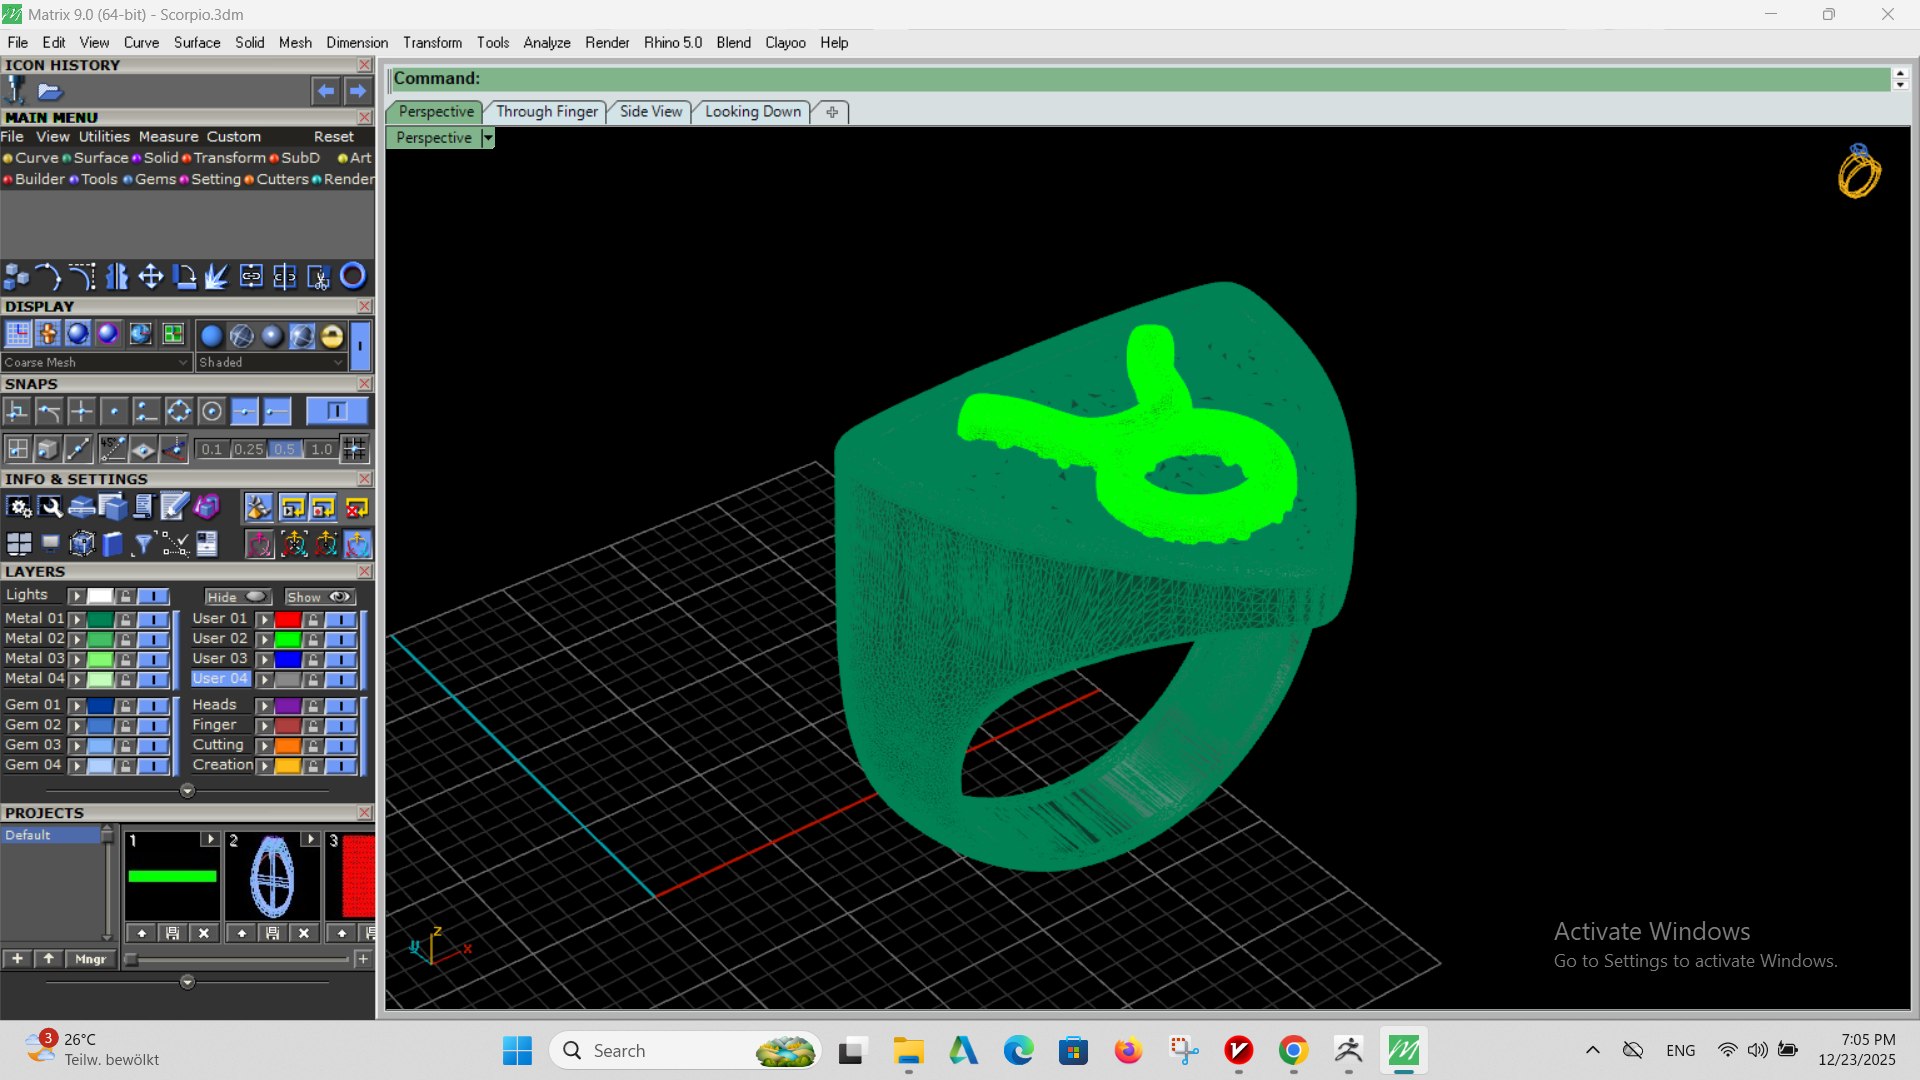Open the Coarse Mesh dropdown

click(96, 362)
